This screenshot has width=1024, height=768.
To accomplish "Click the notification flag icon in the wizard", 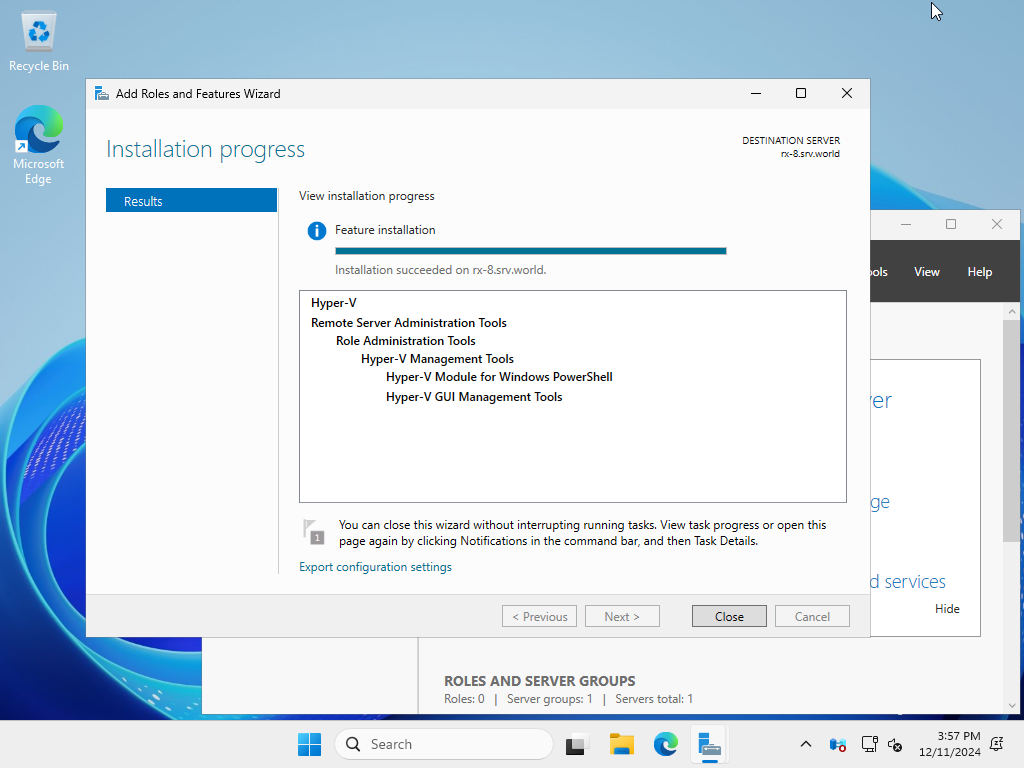I will 313,532.
